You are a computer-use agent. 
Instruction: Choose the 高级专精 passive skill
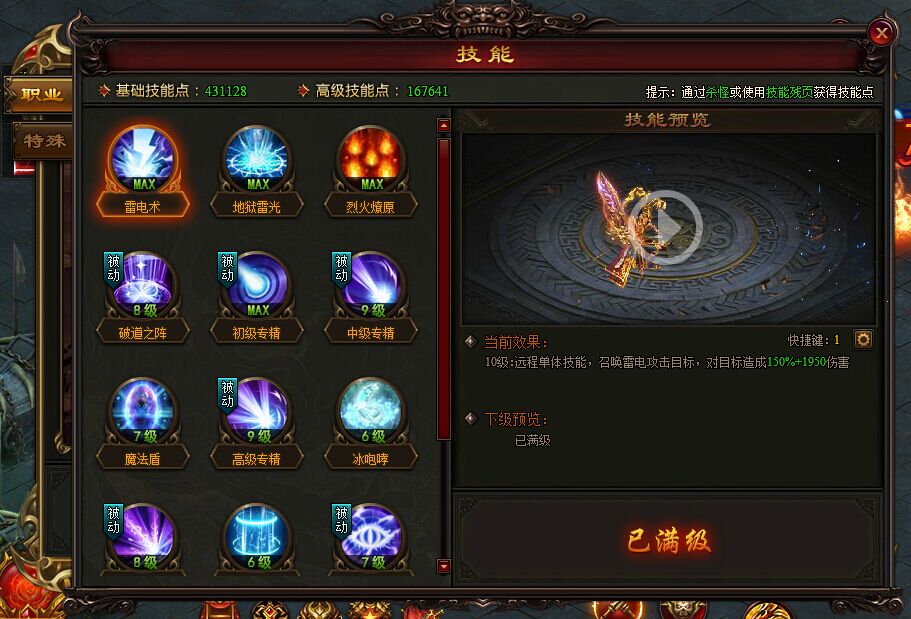click(257, 412)
